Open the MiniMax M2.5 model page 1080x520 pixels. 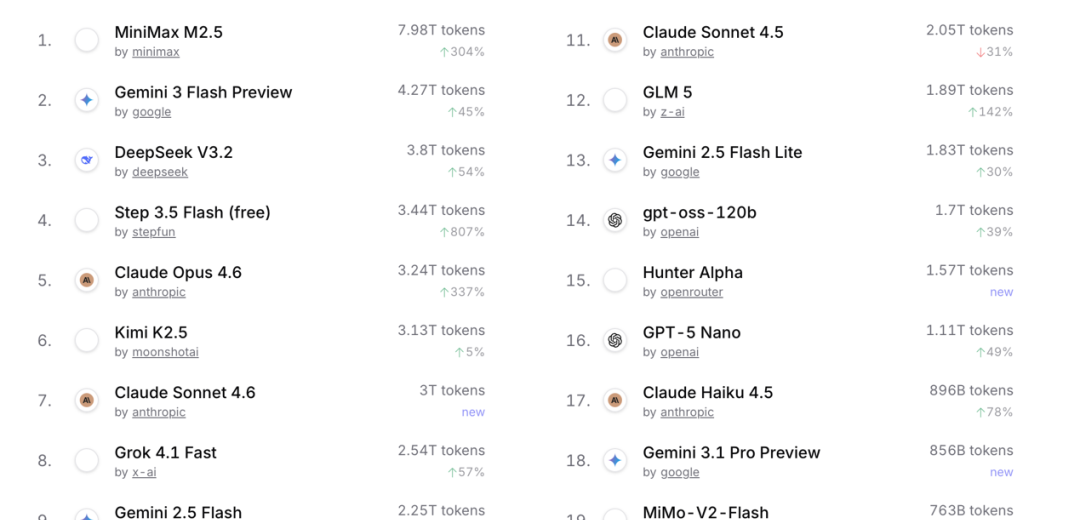pos(168,32)
